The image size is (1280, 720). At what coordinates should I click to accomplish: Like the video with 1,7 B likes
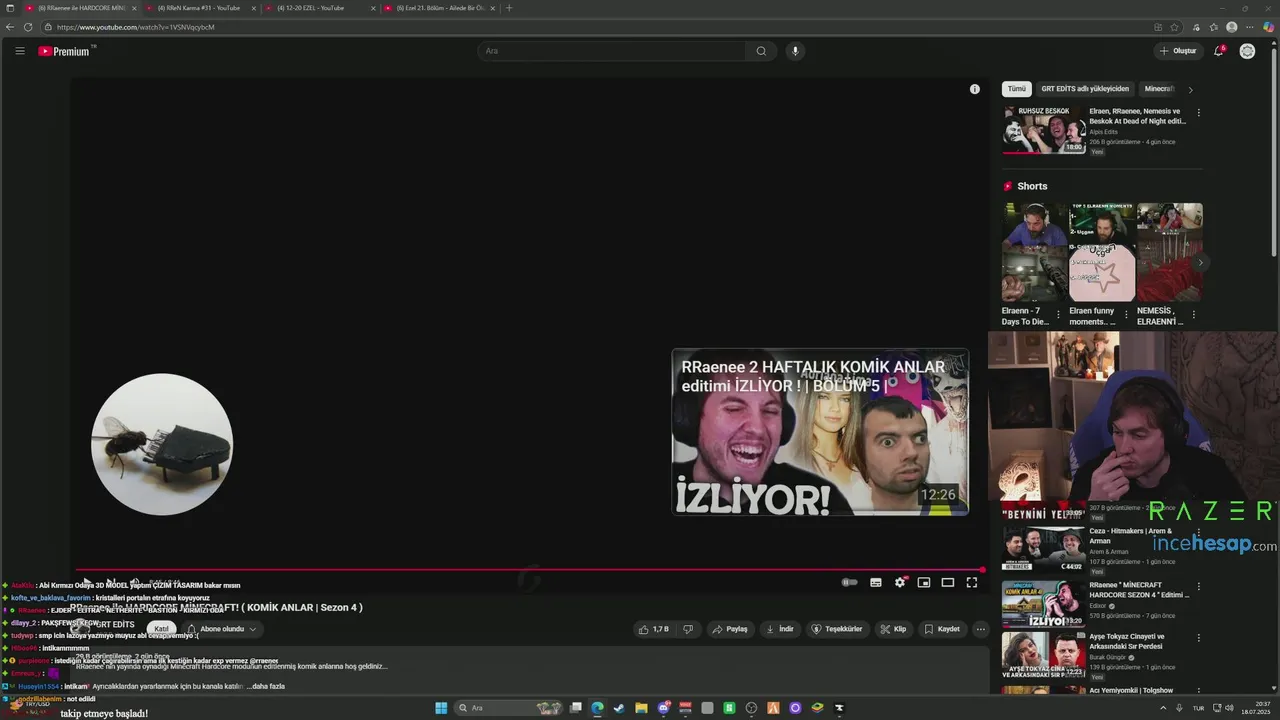653,629
